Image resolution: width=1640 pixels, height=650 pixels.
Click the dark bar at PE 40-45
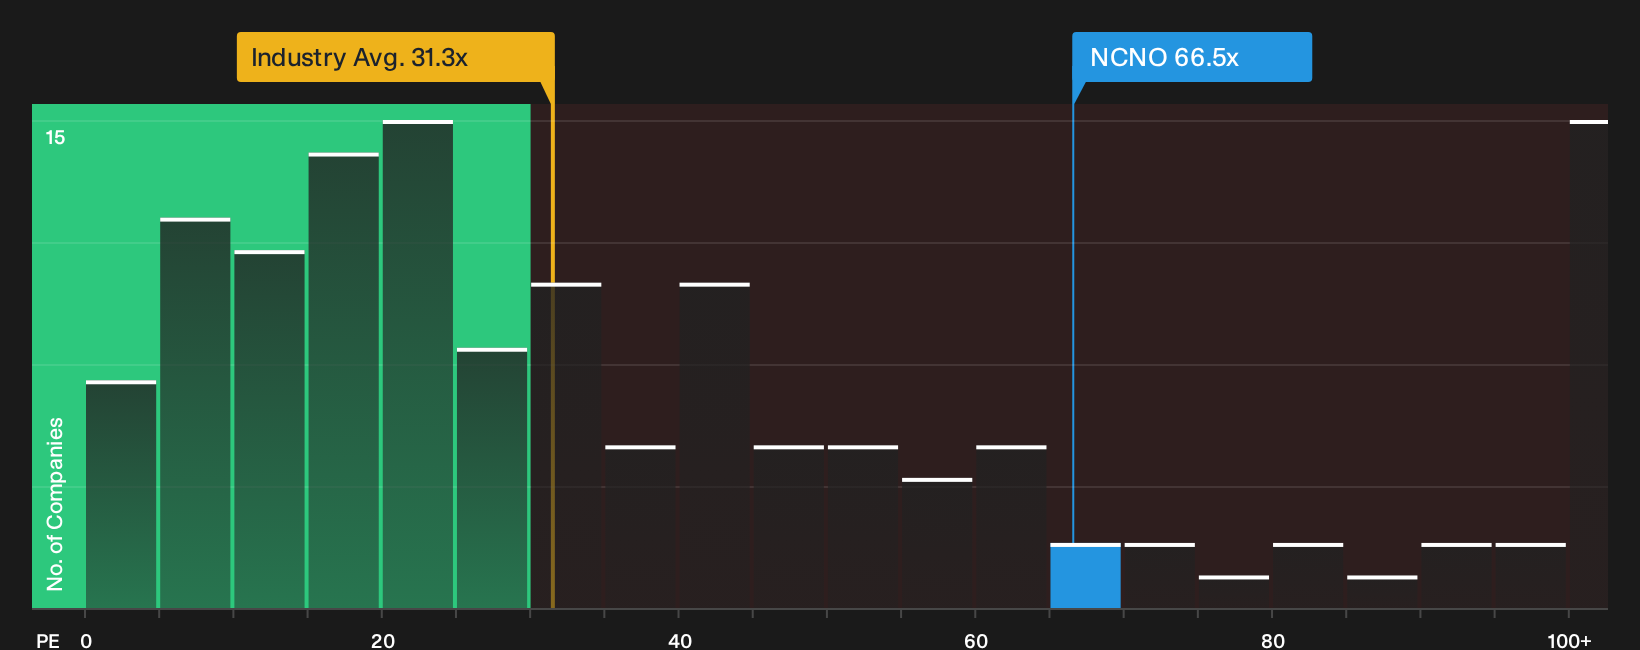click(x=714, y=446)
